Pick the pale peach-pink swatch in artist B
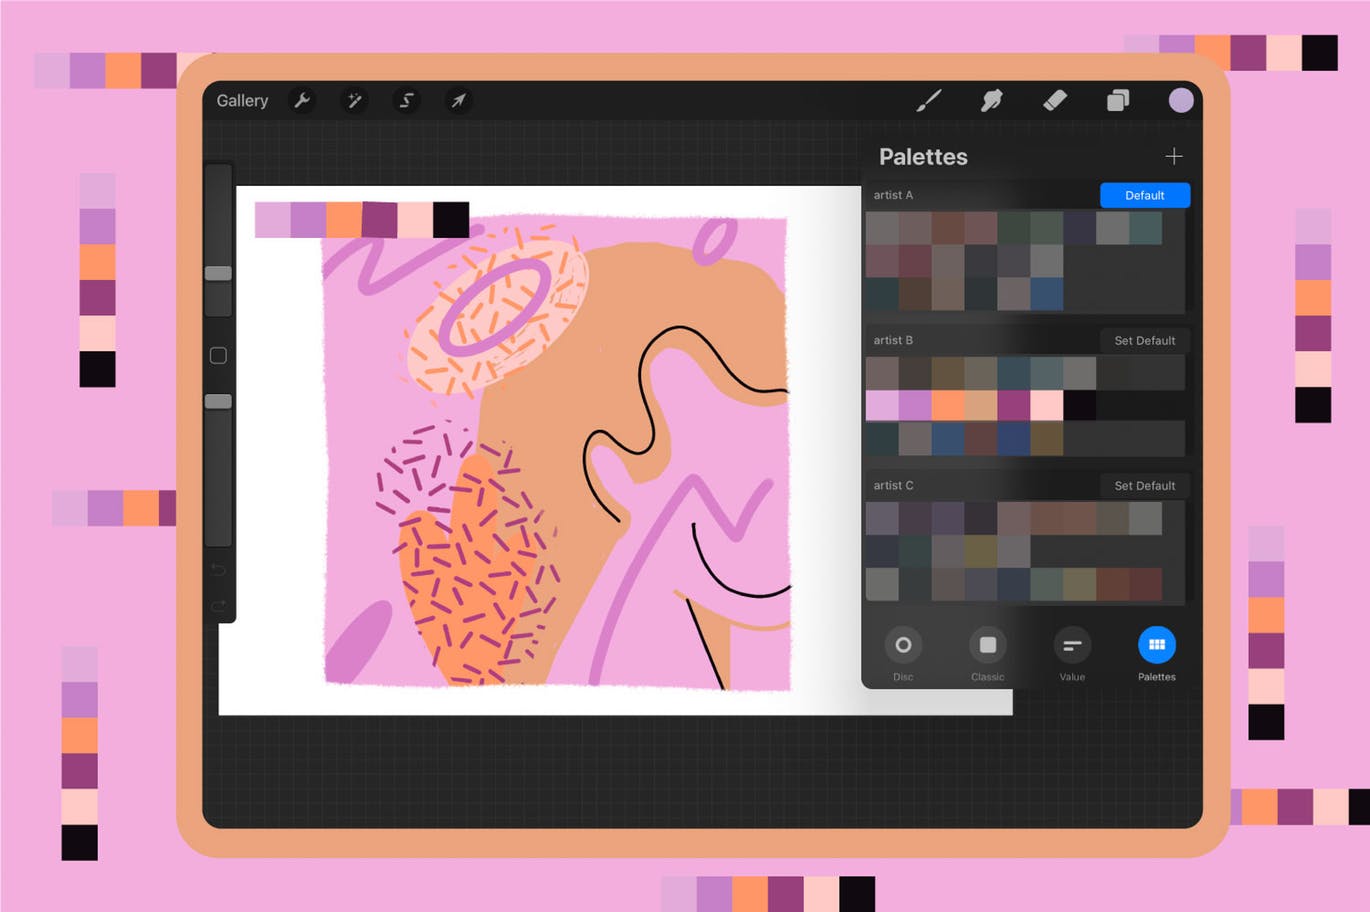1370x912 pixels. 1047,405
